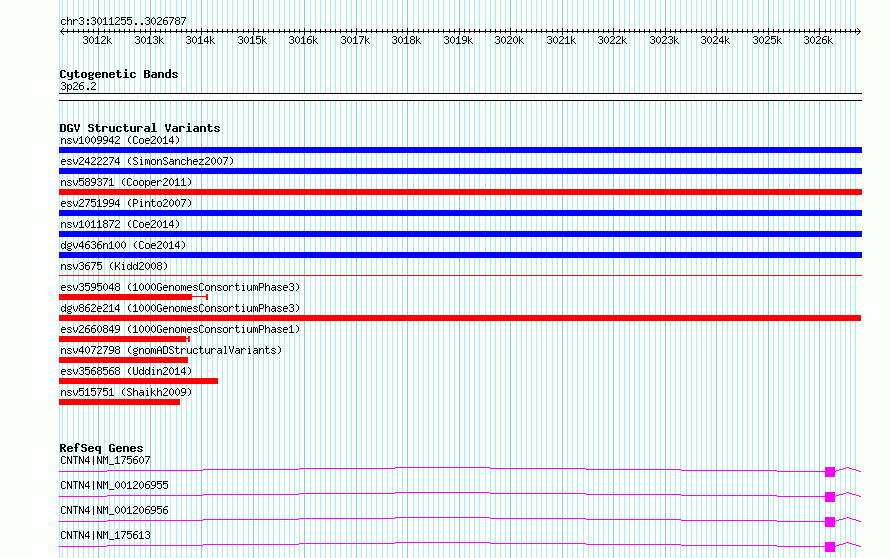Select the blue bar under esv2422274
890x558 pixels.
coord(460,171)
